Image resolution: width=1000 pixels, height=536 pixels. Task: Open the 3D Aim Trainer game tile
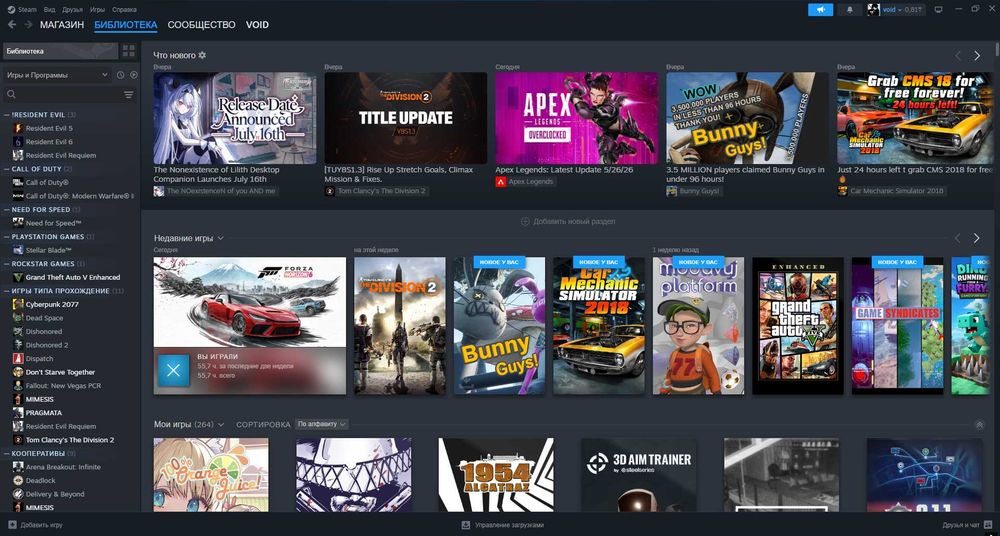[638, 475]
